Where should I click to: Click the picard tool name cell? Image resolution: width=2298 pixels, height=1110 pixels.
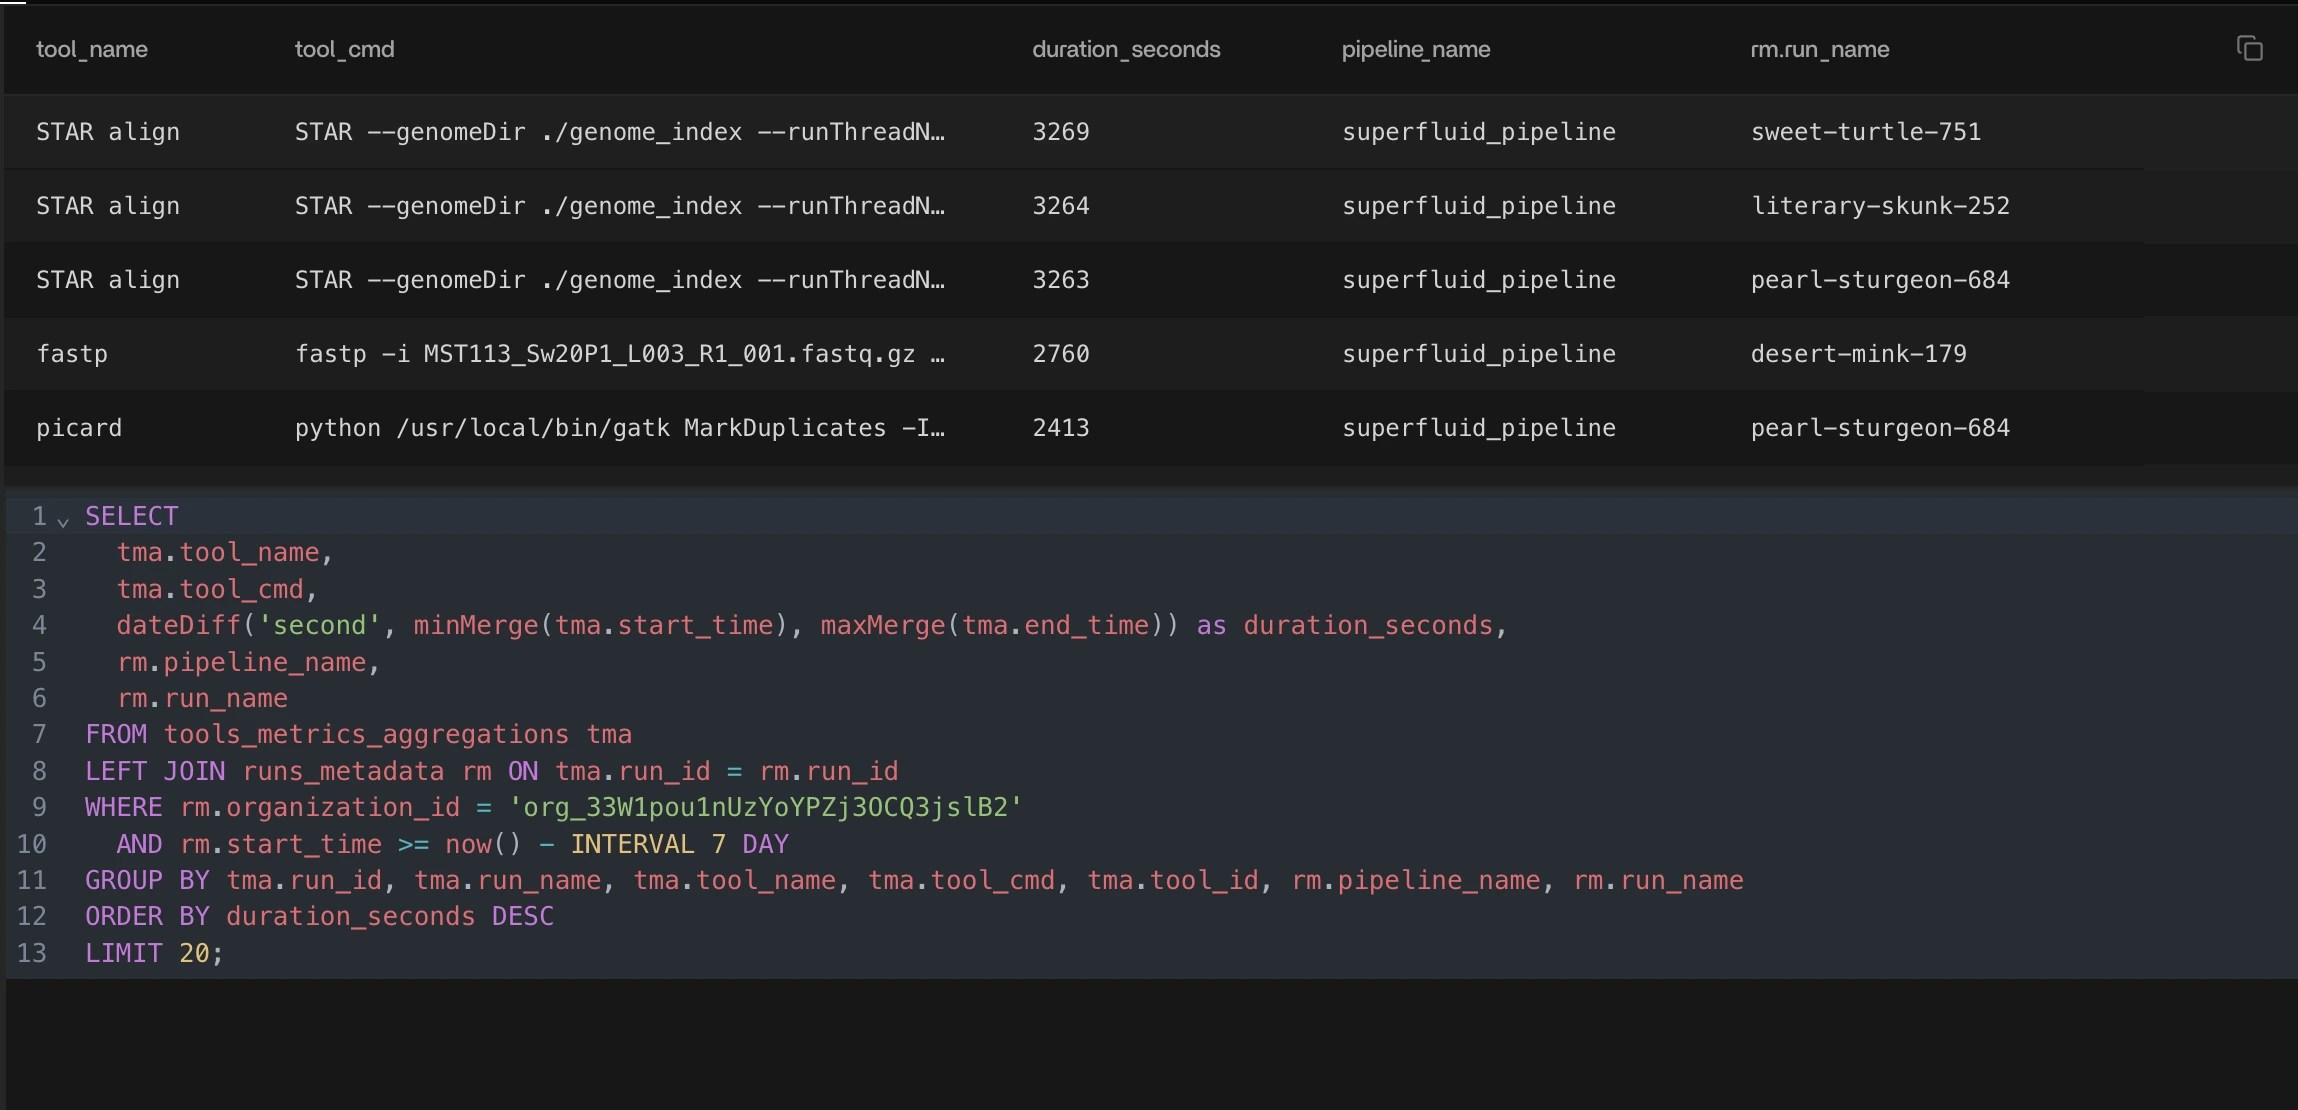79,428
